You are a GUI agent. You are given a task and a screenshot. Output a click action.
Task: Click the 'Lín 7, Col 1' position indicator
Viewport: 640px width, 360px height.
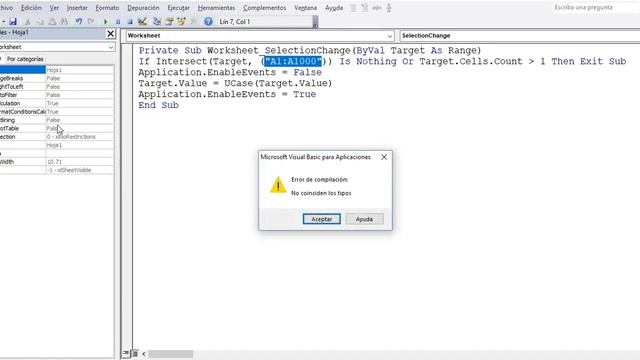(x=235, y=22)
